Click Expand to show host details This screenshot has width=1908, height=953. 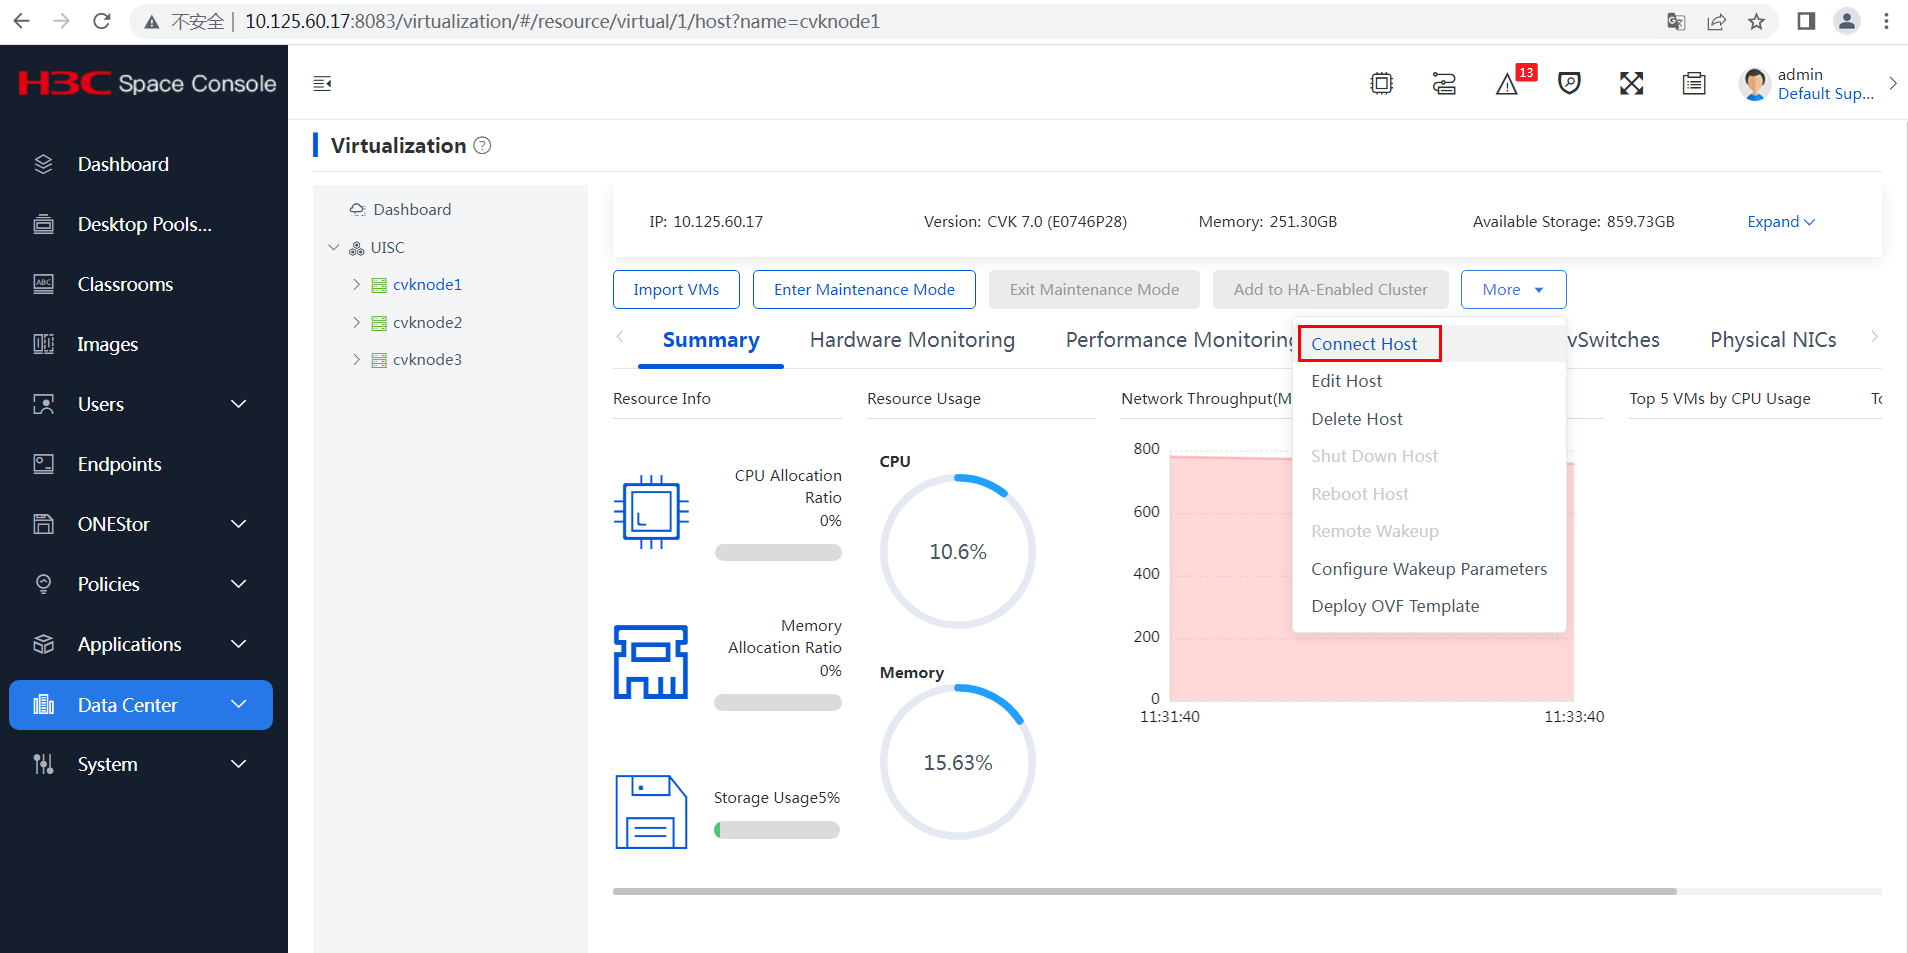[1780, 222]
